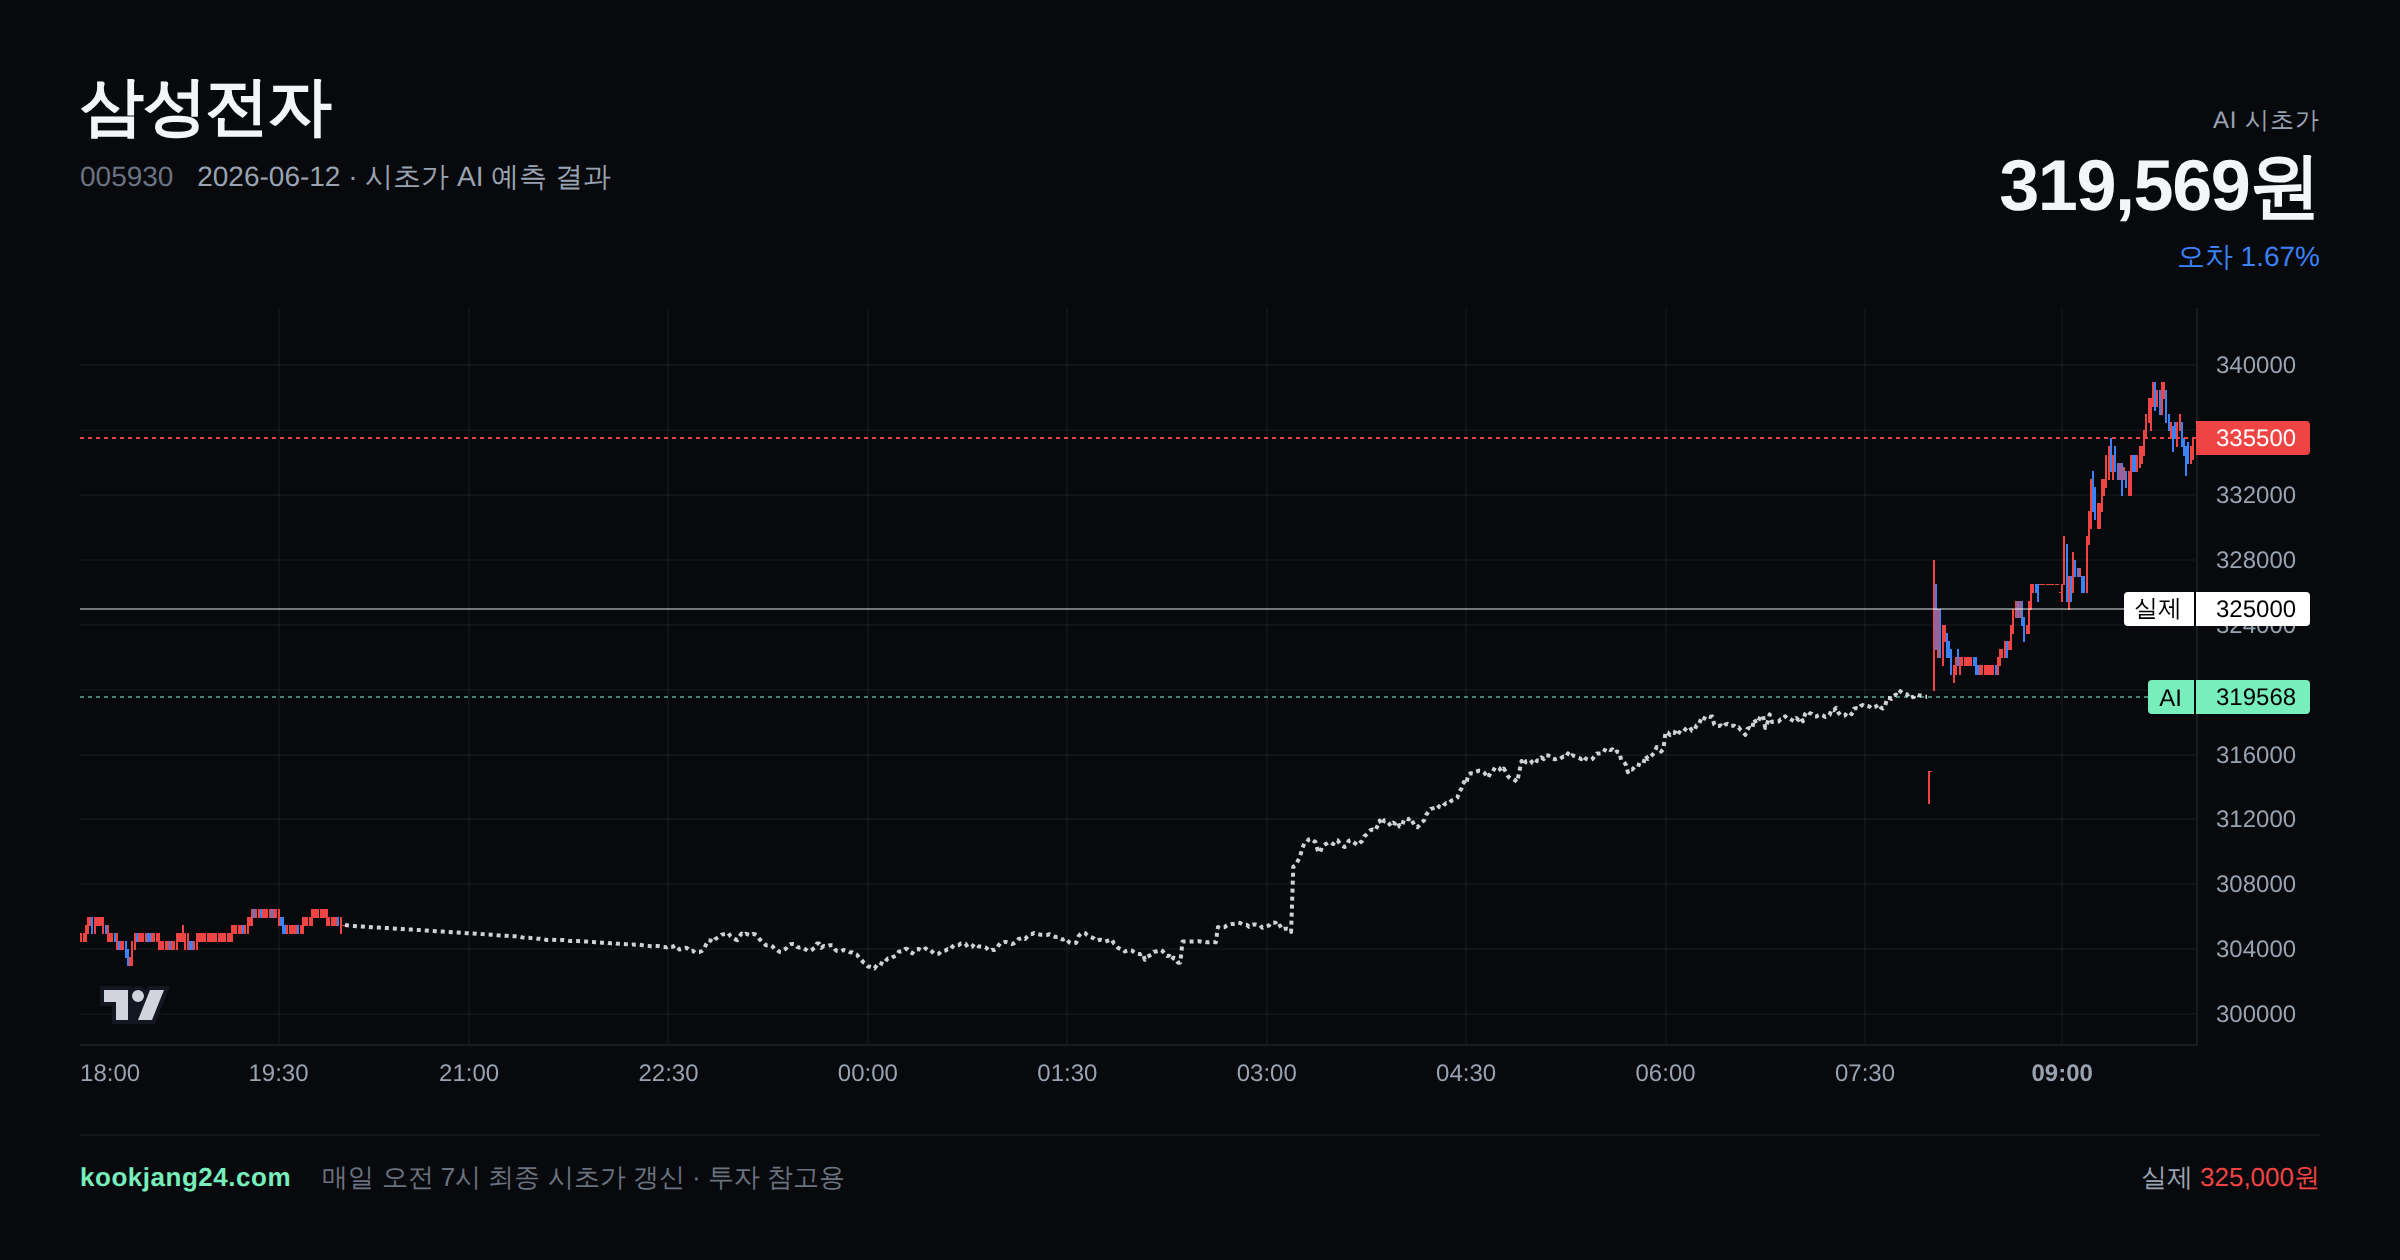
Task: Click the 19:30 time axis label
Action: pos(278,1073)
